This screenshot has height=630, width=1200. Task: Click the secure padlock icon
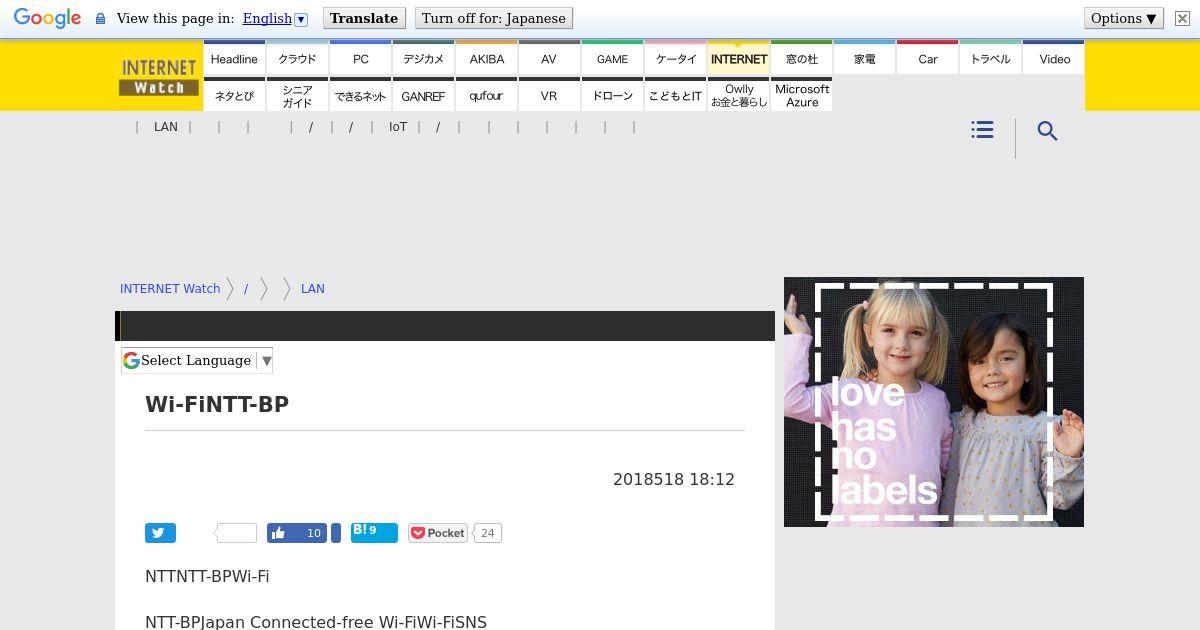pyautogui.click(x=100, y=19)
